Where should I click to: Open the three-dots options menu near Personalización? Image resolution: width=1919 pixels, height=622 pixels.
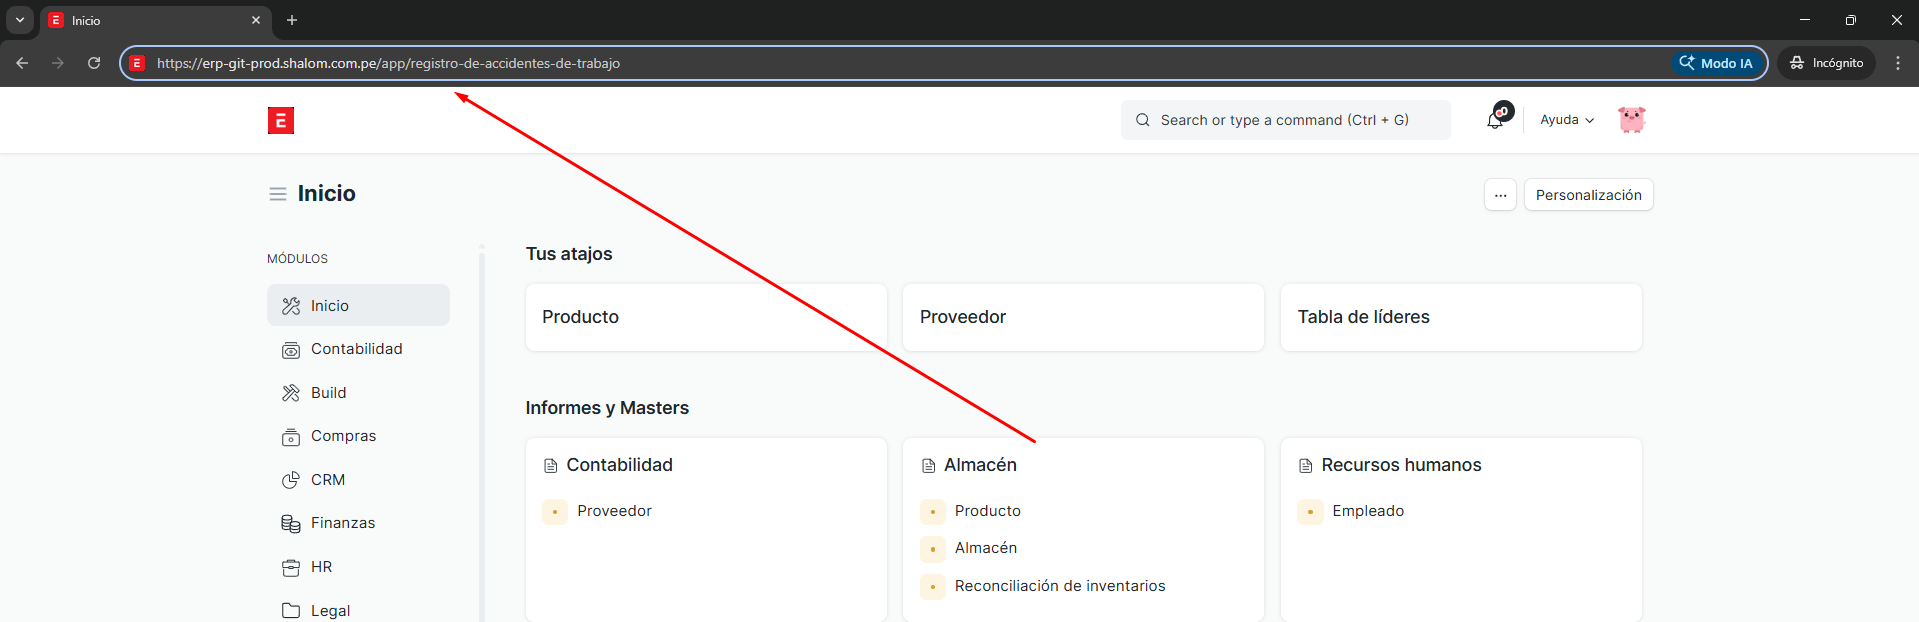point(1500,195)
